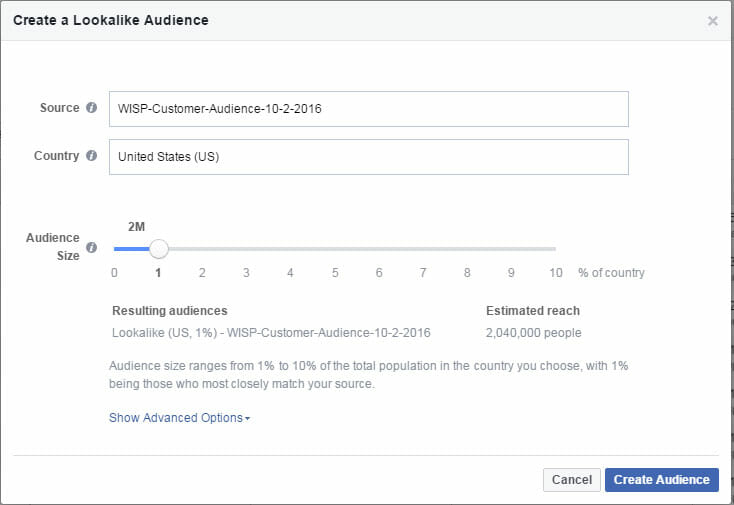Viewport: 734px width, 505px height.
Task: Click the 2,040,000 people estimated reach
Action: (533, 333)
